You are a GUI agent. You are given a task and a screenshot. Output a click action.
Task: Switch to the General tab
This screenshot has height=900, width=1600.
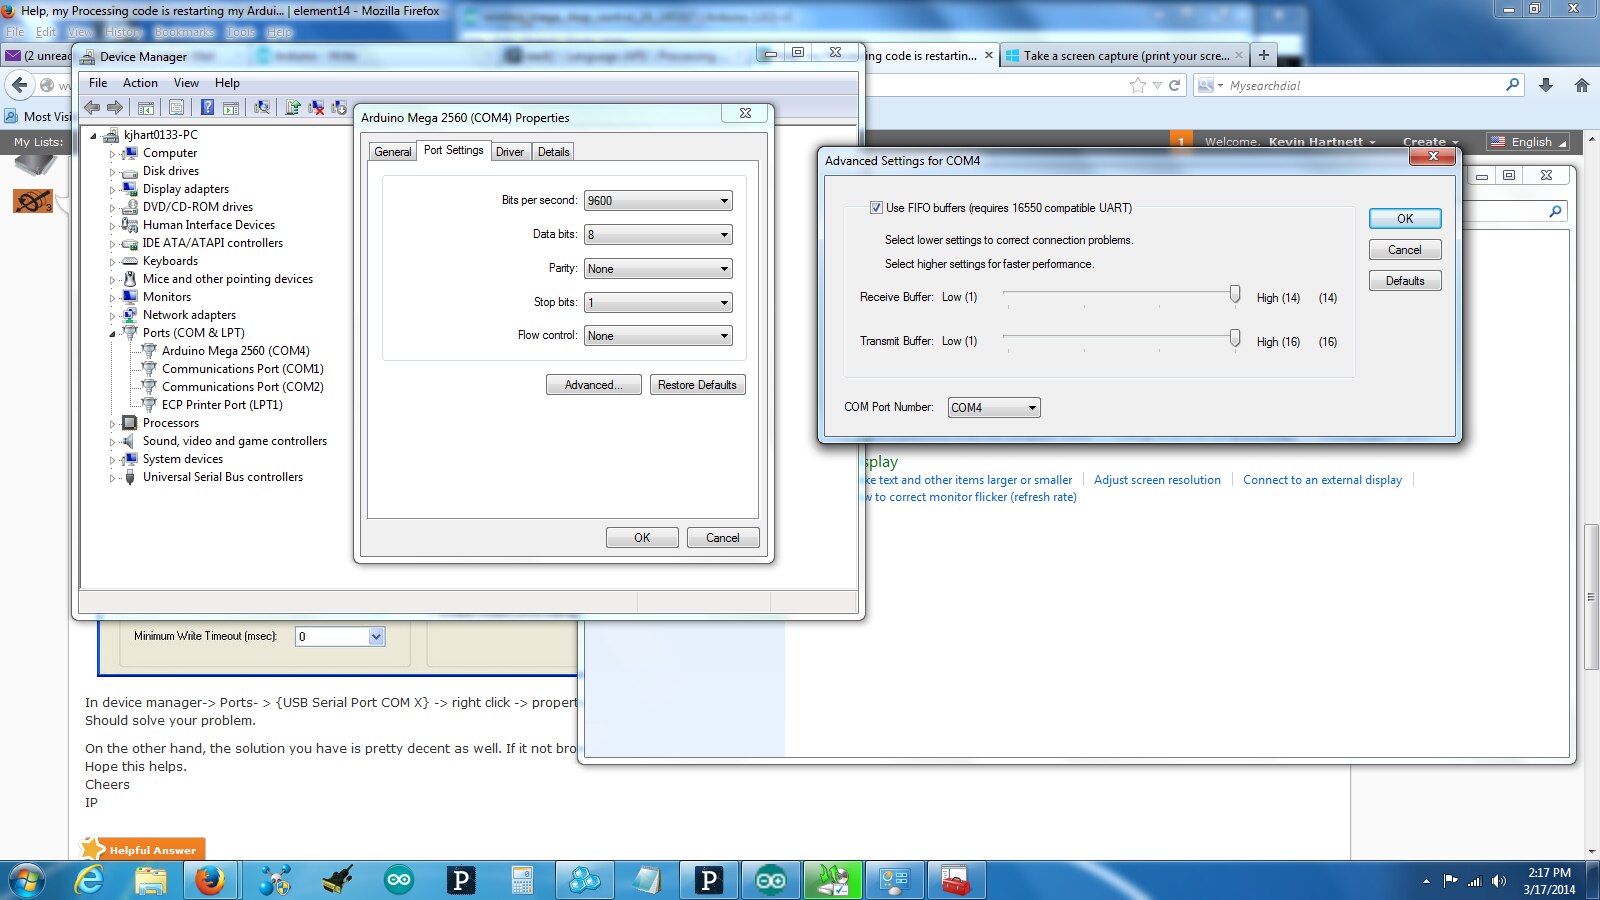tap(393, 152)
